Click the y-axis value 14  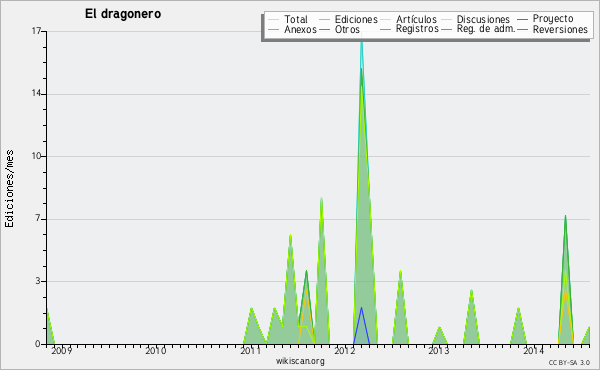click(x=36, y=94)
